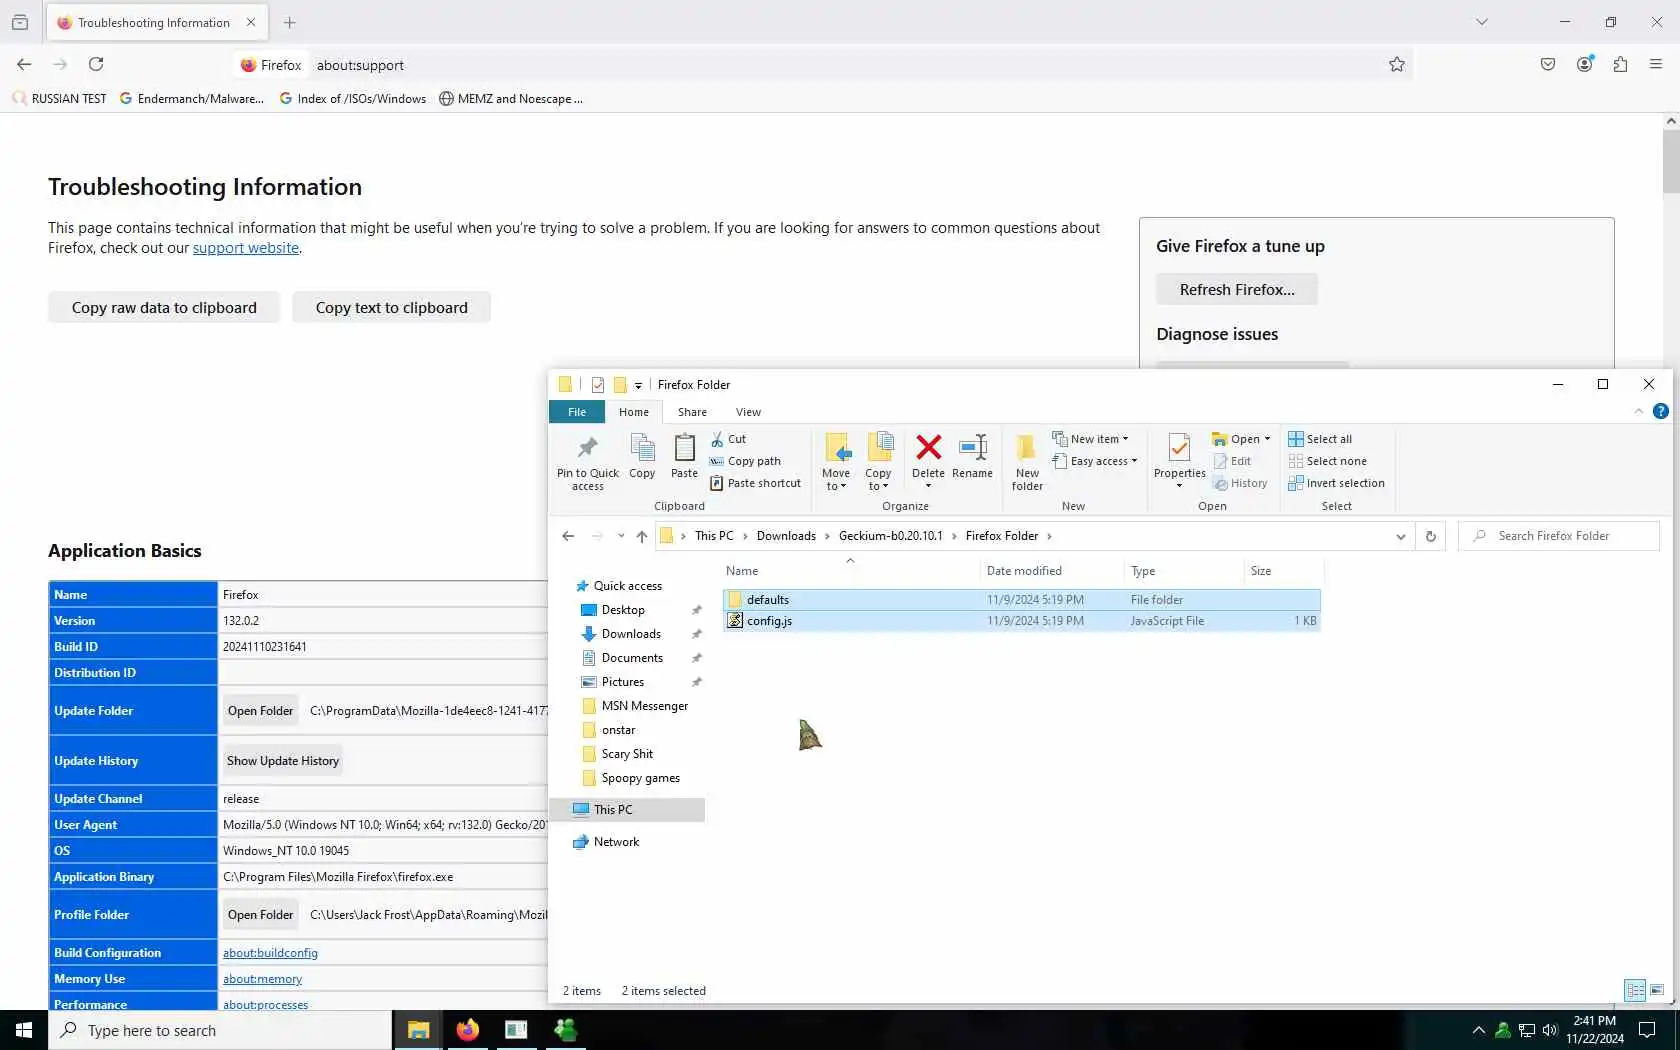This screenshot has width=1680, height=1050.
Task: Open Firefox account icon
Action: click(1585, 64)
